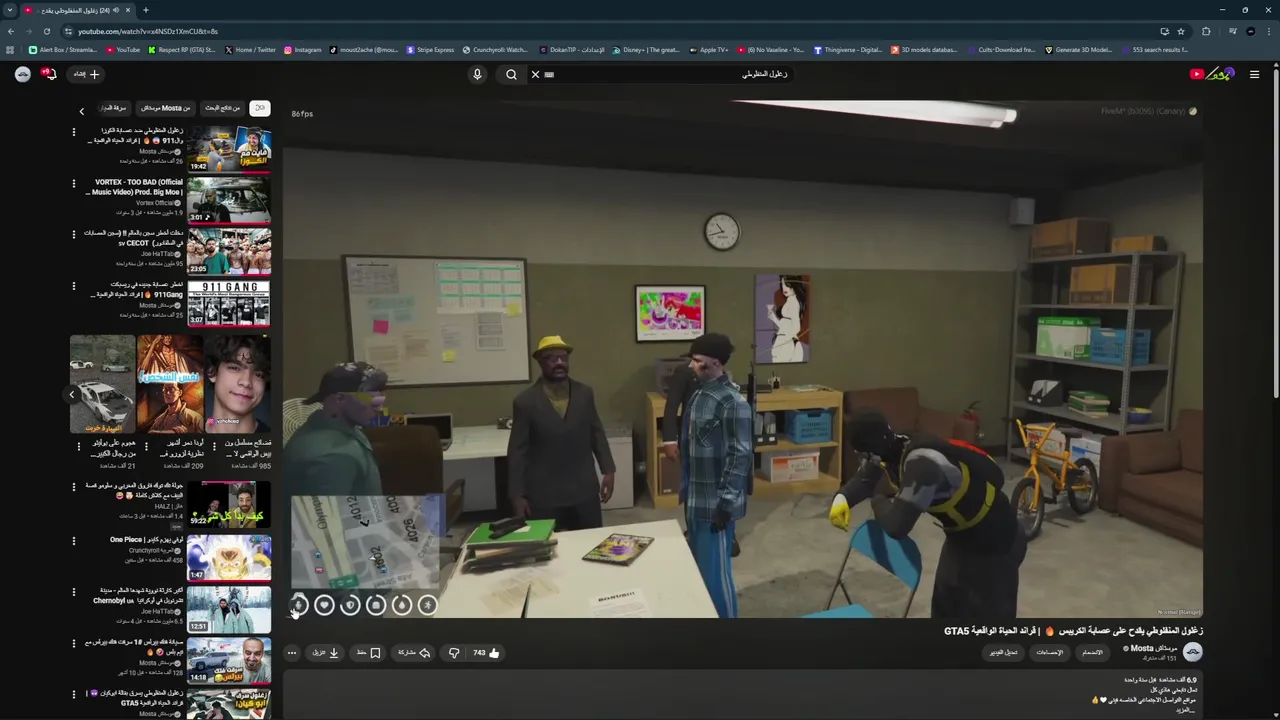
Task: Open the Stripe Express bookmark
Action: [430, 50]
